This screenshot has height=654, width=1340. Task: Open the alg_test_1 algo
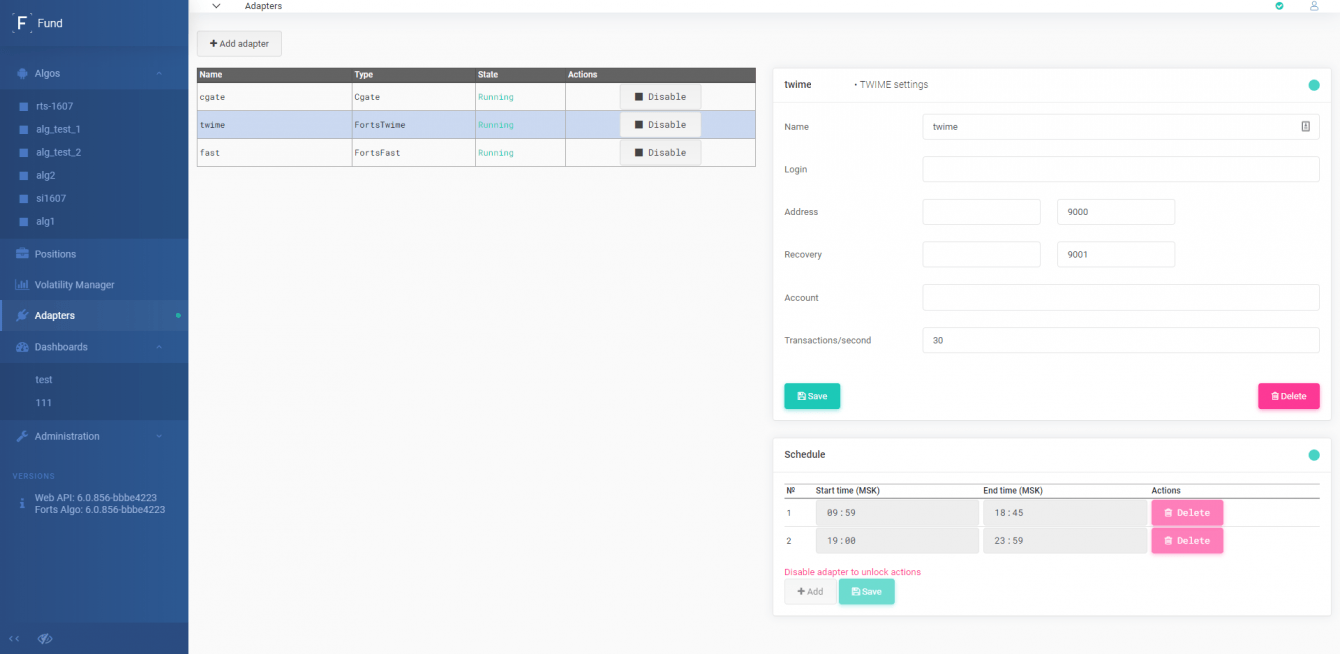click(x=58, y=129)
